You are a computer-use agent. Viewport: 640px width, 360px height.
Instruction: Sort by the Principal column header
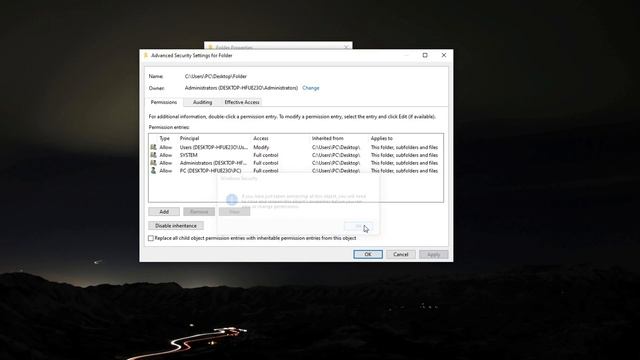tap(189, 138)
